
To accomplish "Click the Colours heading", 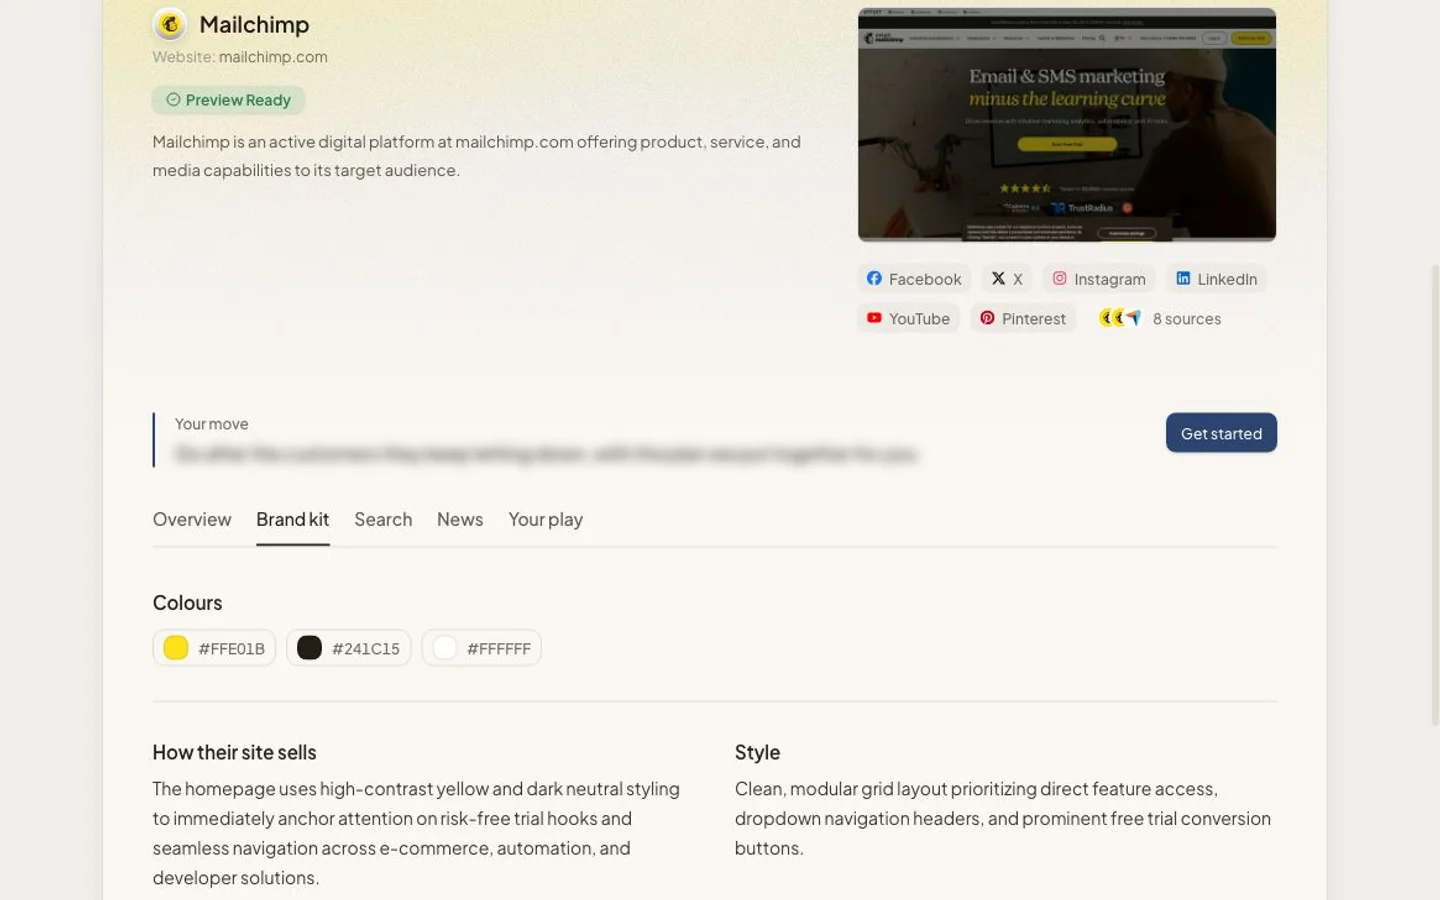I will (187, 602).
